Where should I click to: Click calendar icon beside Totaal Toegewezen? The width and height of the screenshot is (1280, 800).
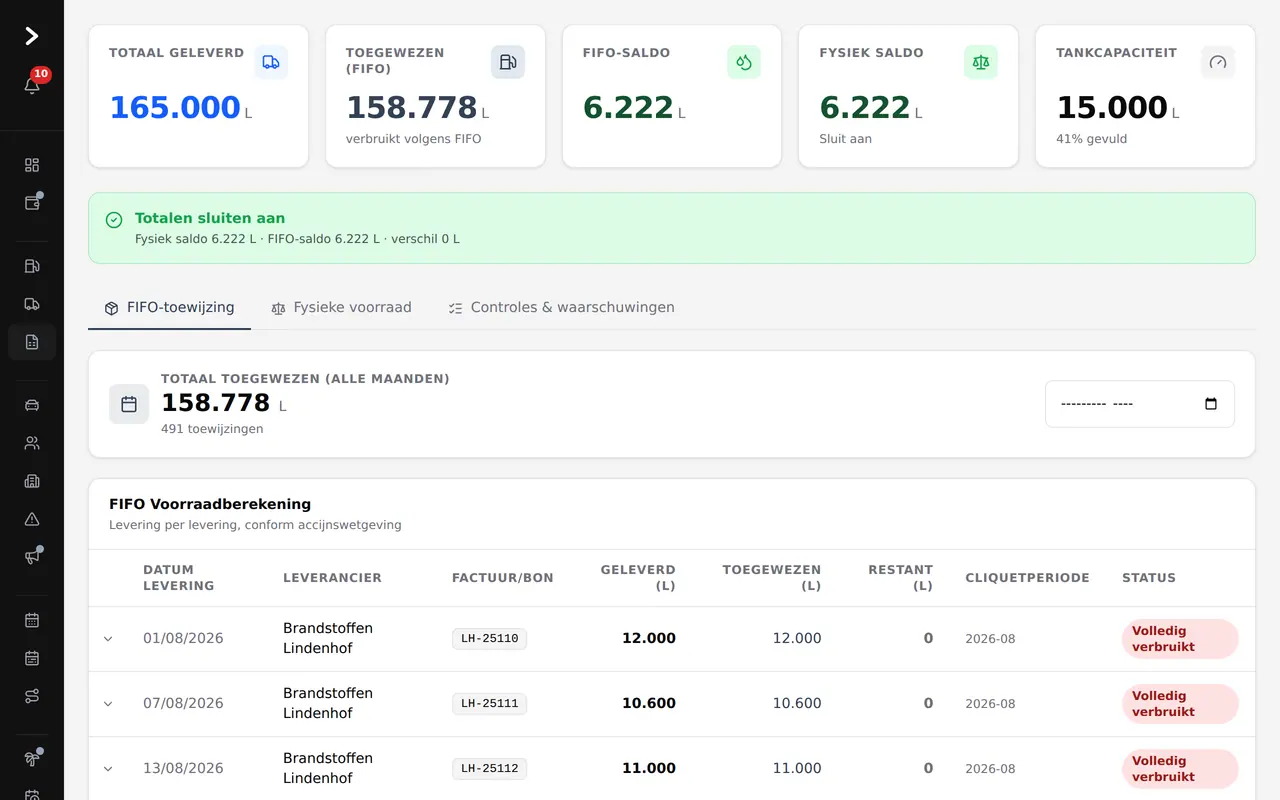pyautogui.click(x=129, y=404)
